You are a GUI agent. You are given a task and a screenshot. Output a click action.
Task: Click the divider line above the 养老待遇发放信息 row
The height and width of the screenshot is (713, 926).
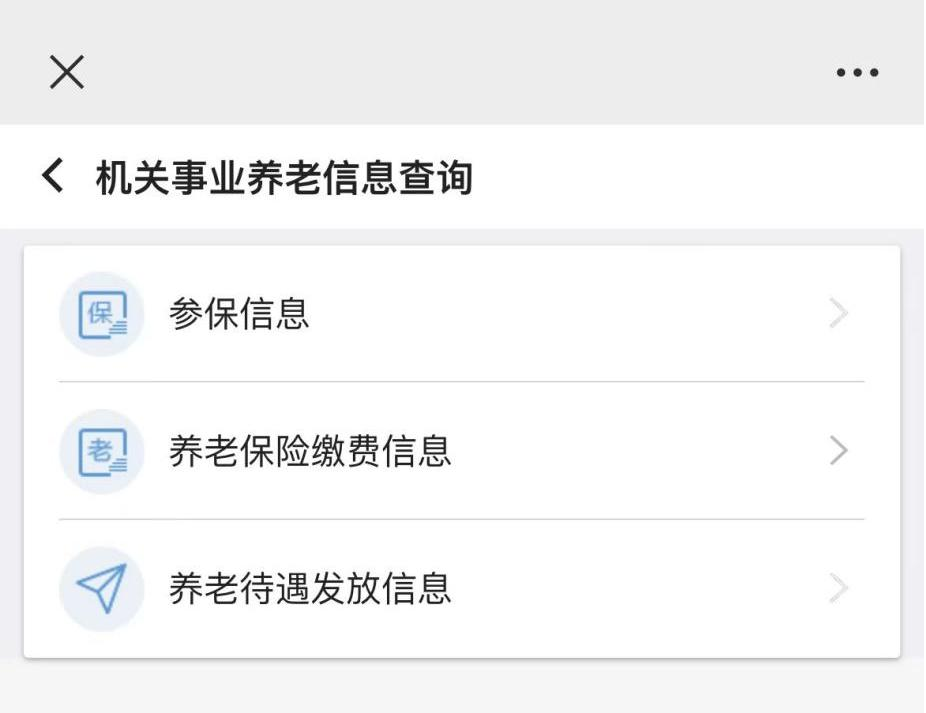[460, 519]
